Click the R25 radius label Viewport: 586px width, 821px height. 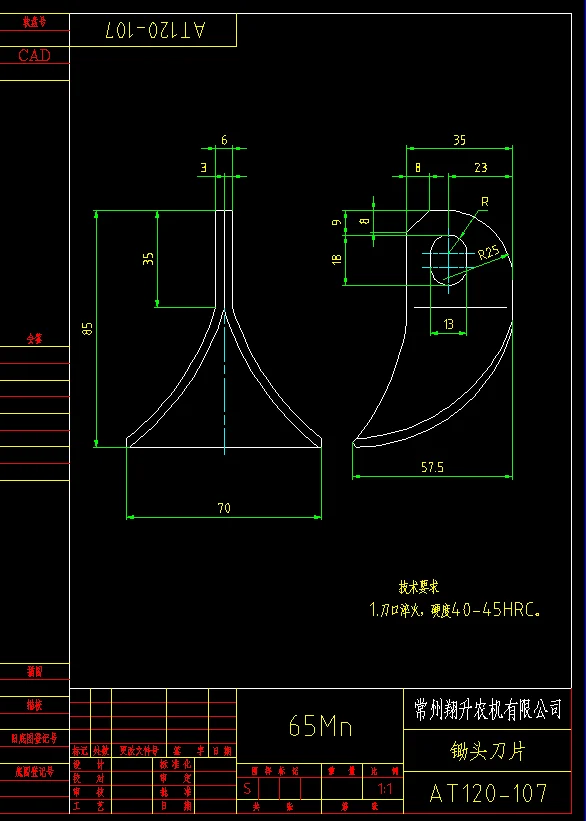click(x=489, y=253)
